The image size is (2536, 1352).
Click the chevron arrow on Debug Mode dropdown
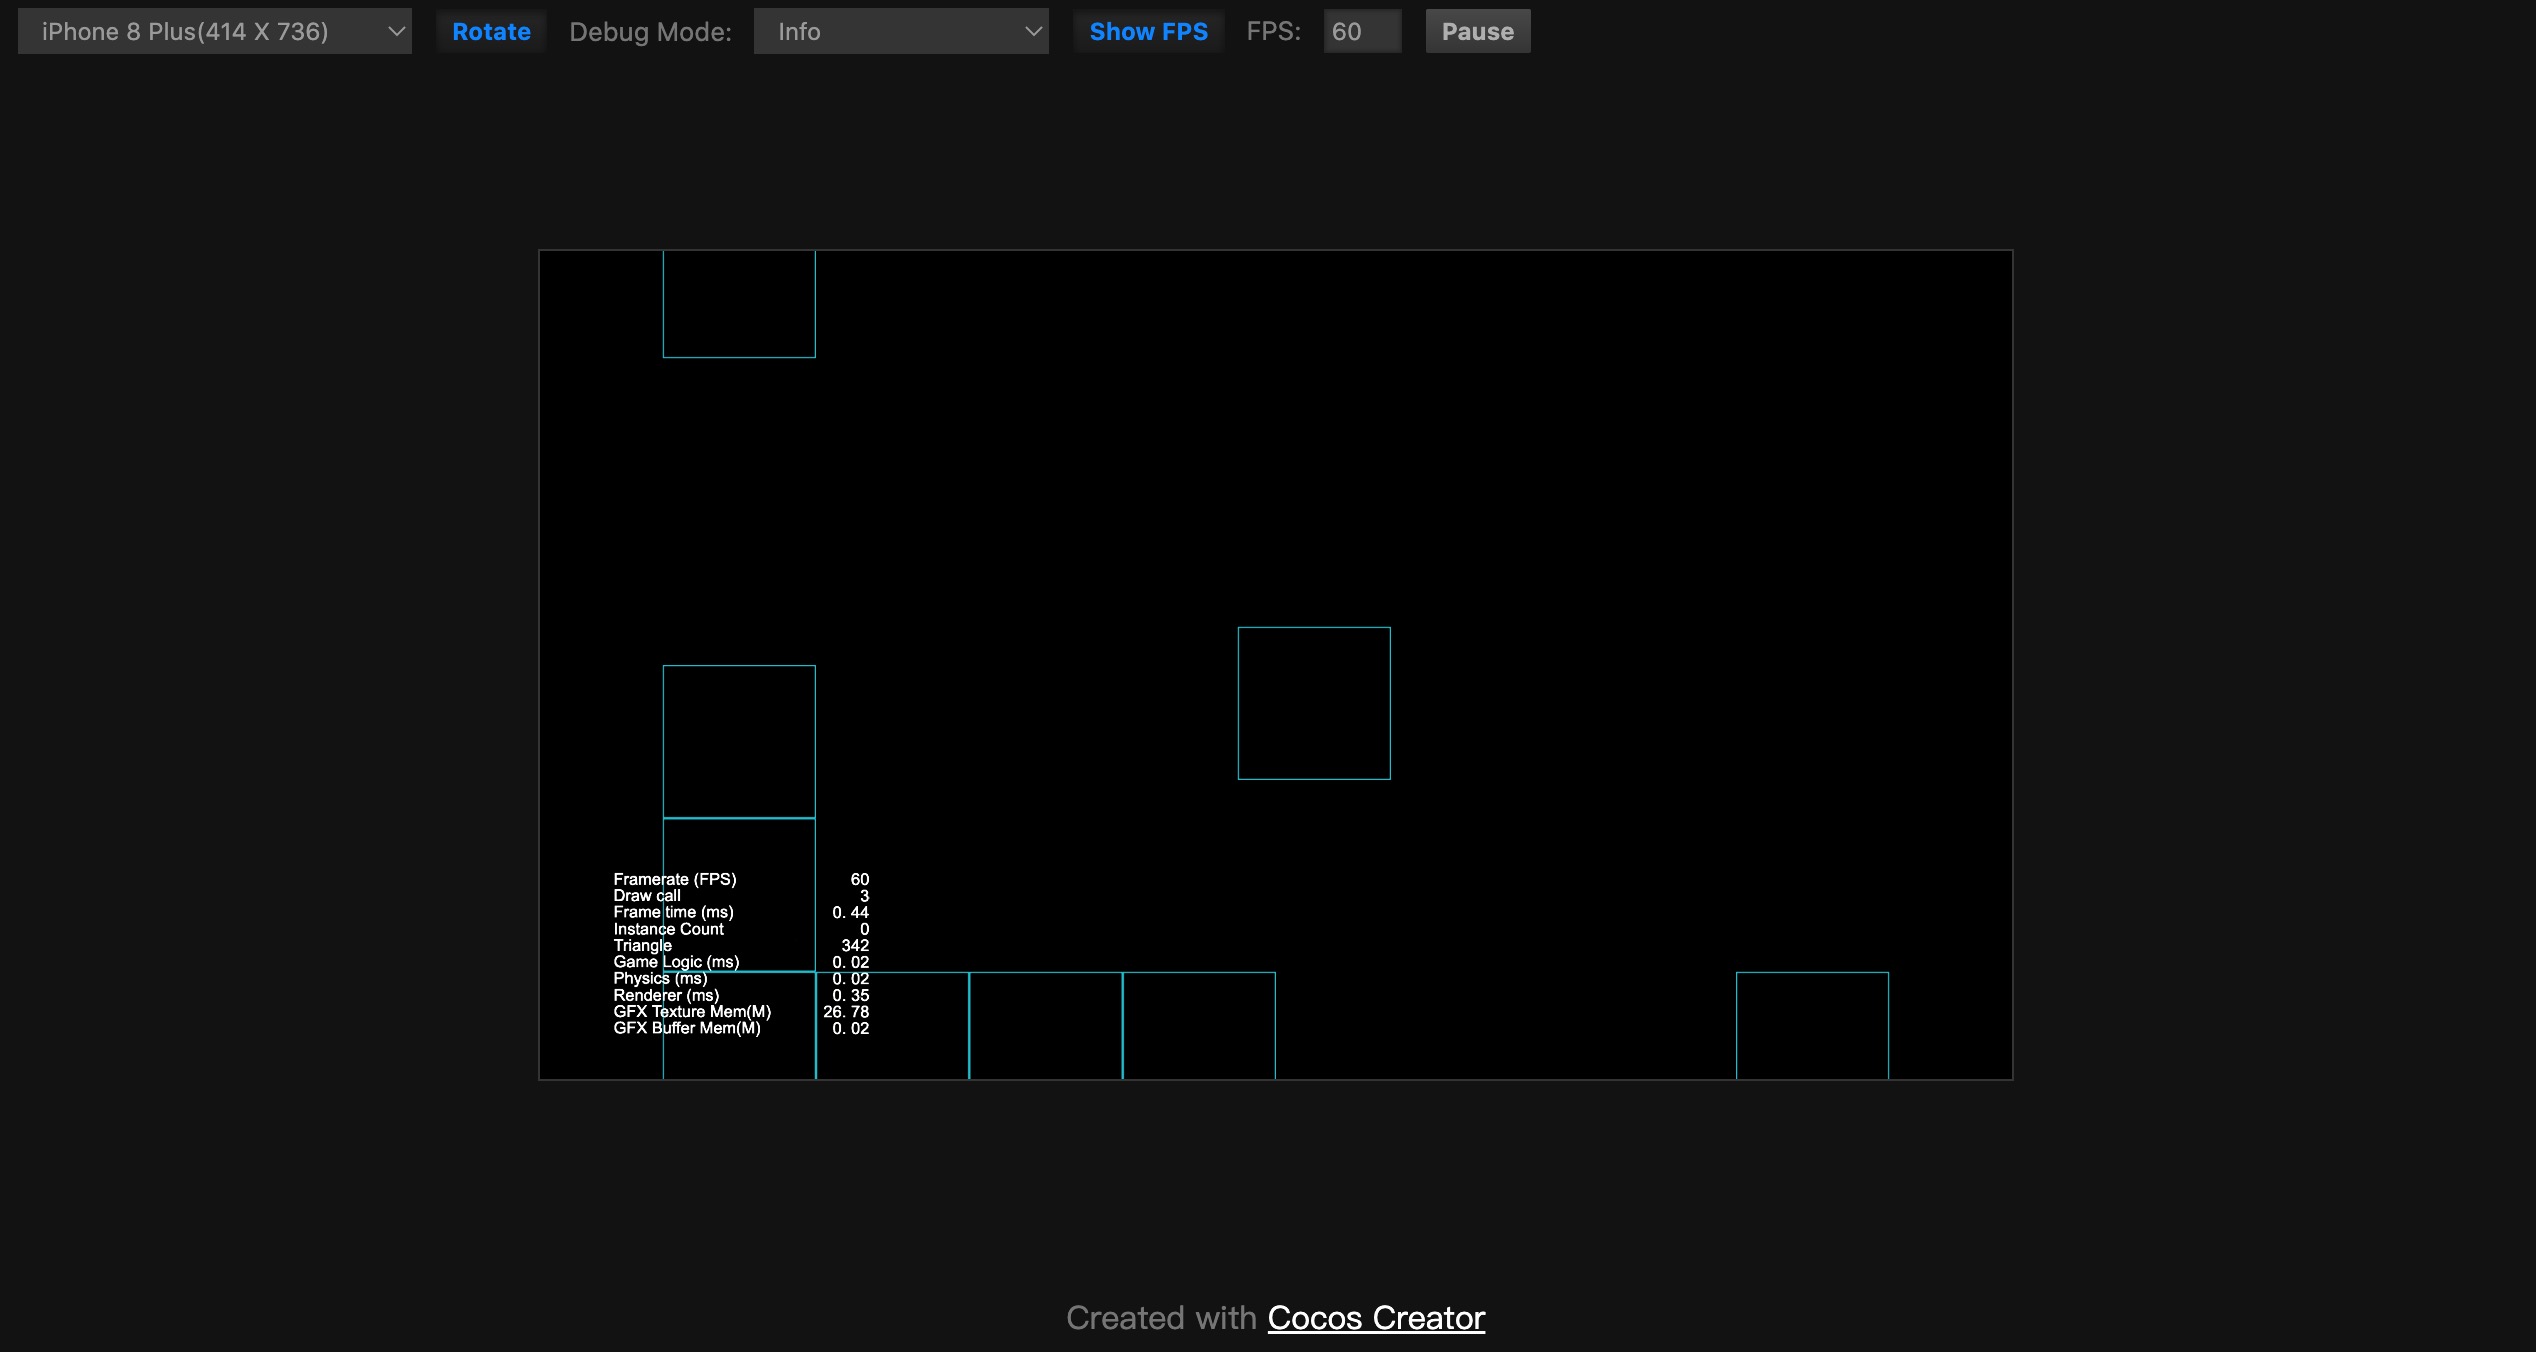1033,32
